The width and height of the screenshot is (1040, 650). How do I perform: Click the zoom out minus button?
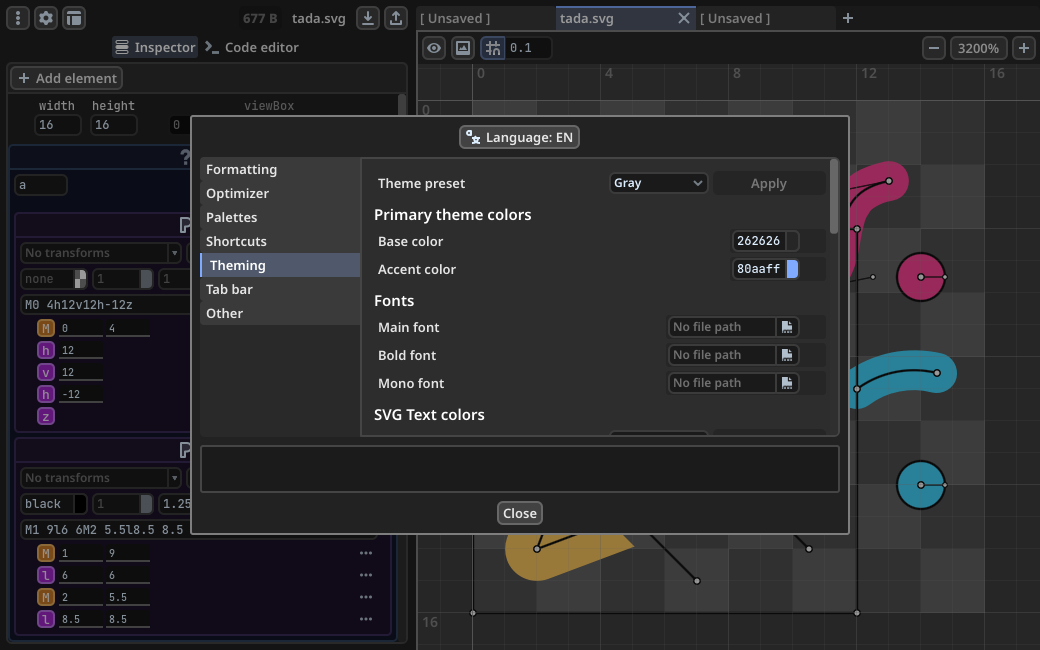[x=933, y=48]
